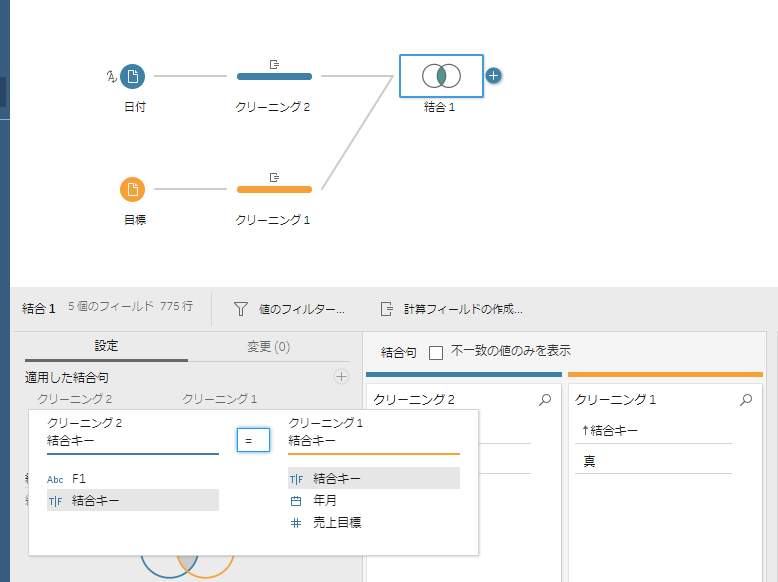Select the 結合 1 join step
Viewport: 778px width, 582px height.
tap(440, 76)
